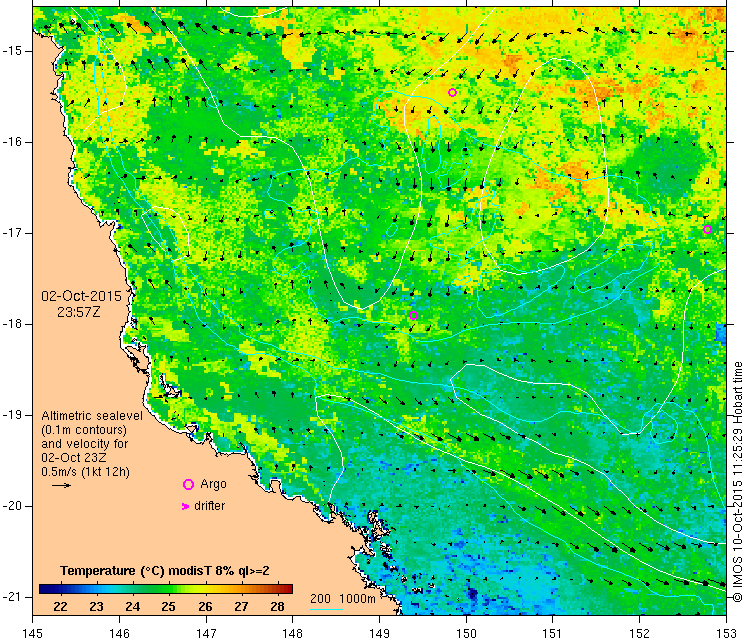
Task: Click the Argo marker near 15.5S, 149.8E
Action: [452, 92]
